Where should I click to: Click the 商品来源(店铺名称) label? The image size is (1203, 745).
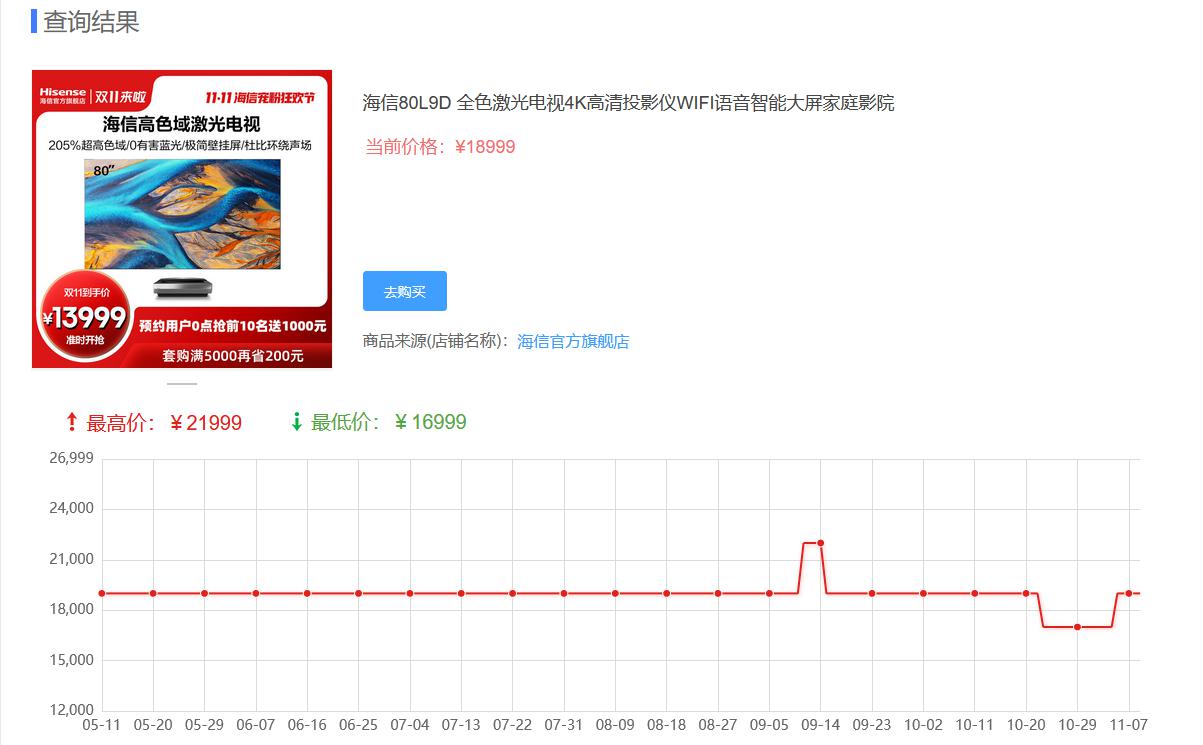(x=436, y=341)
